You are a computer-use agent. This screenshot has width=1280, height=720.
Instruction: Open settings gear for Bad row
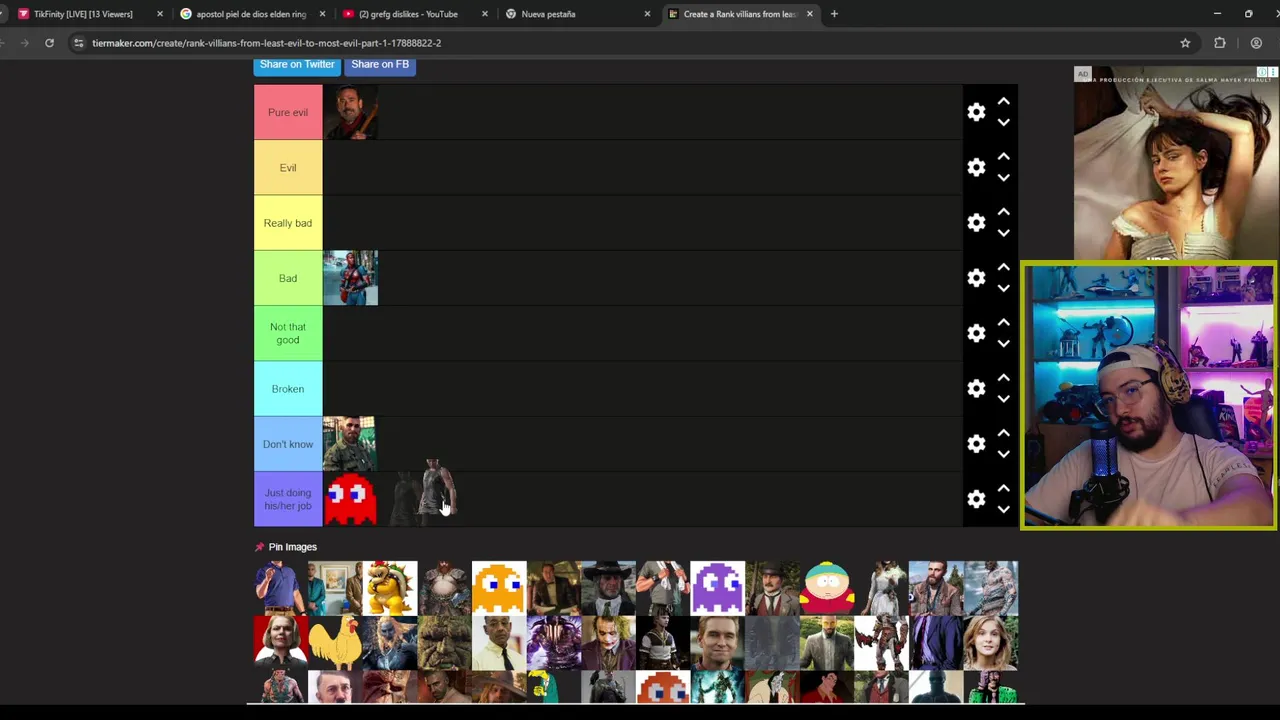click(x=976, y=278)
